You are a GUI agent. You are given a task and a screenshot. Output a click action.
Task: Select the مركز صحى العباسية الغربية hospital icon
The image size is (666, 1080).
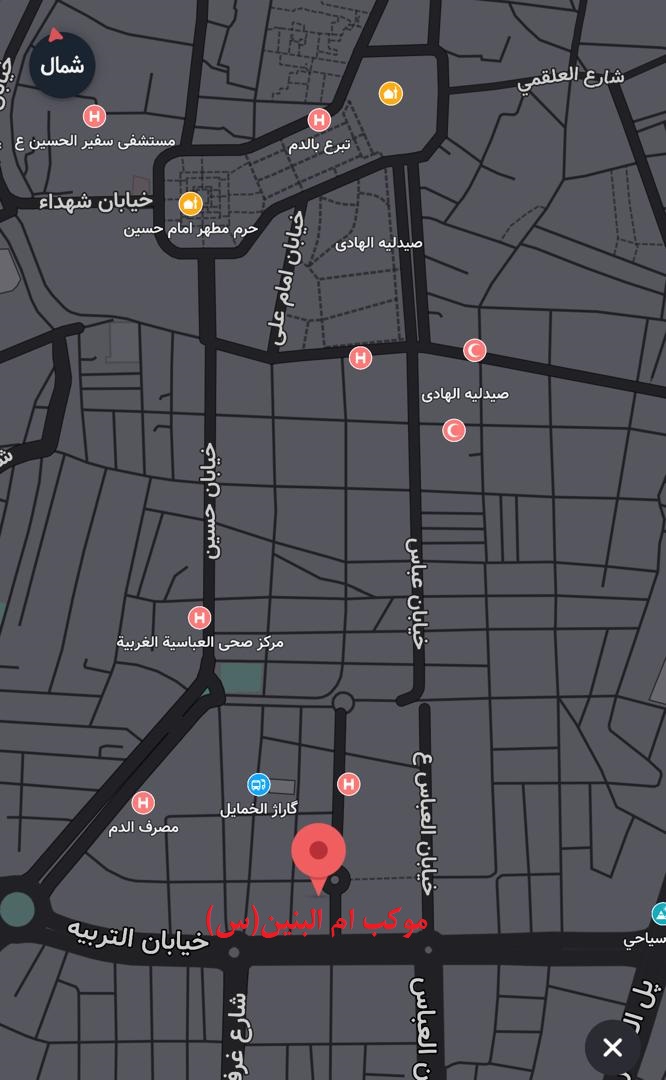200,618
